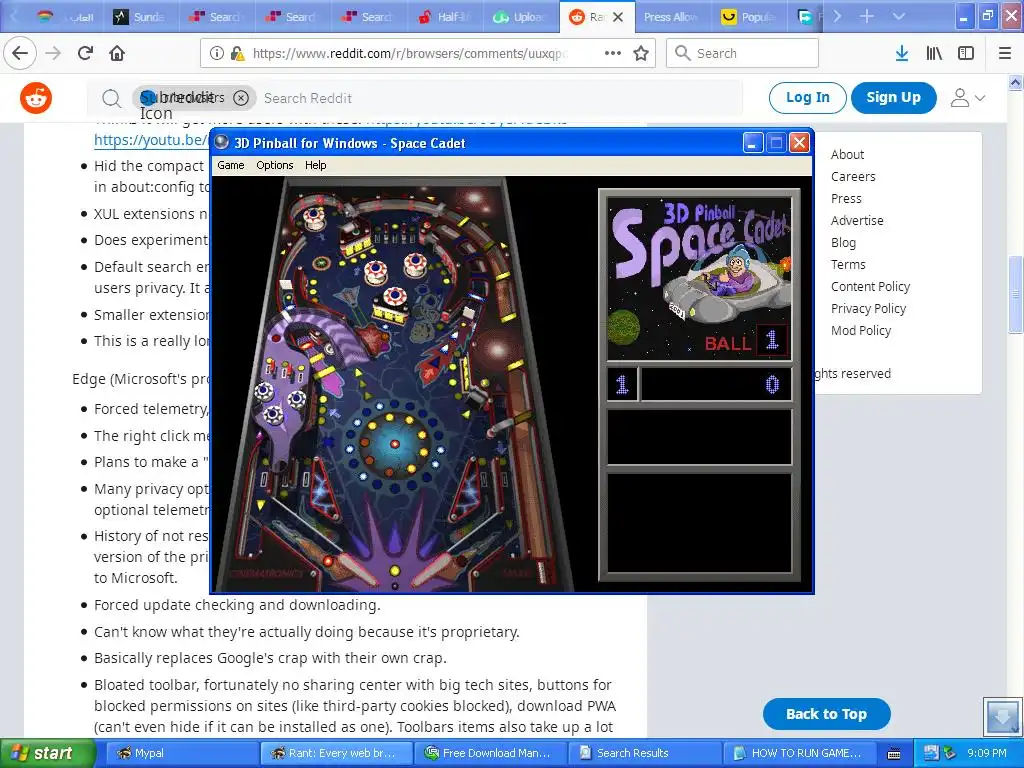Click the Search Reddit input field

click(500, 98)
